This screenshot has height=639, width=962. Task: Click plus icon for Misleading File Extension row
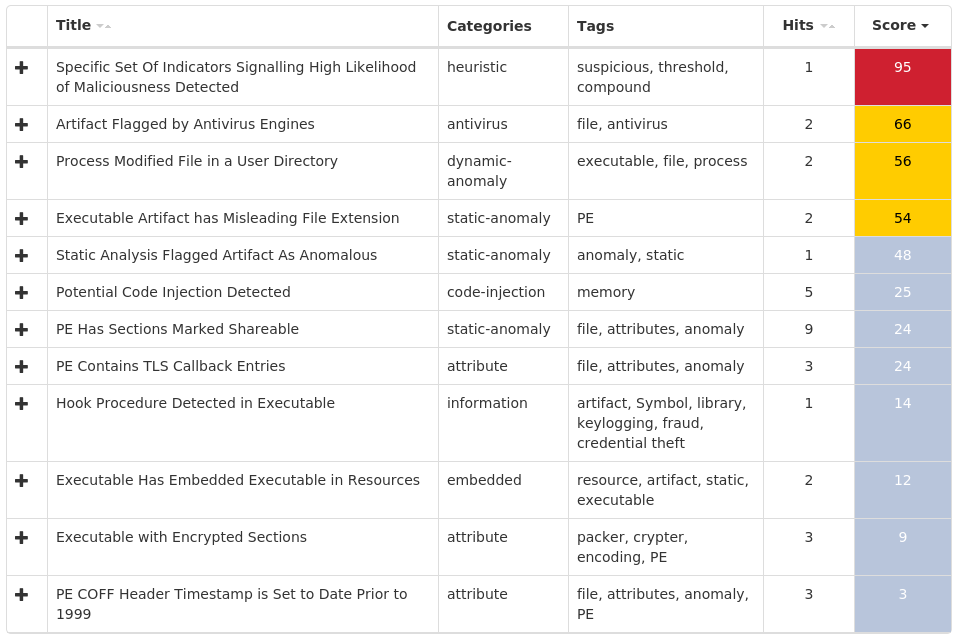tap(21, 218)
